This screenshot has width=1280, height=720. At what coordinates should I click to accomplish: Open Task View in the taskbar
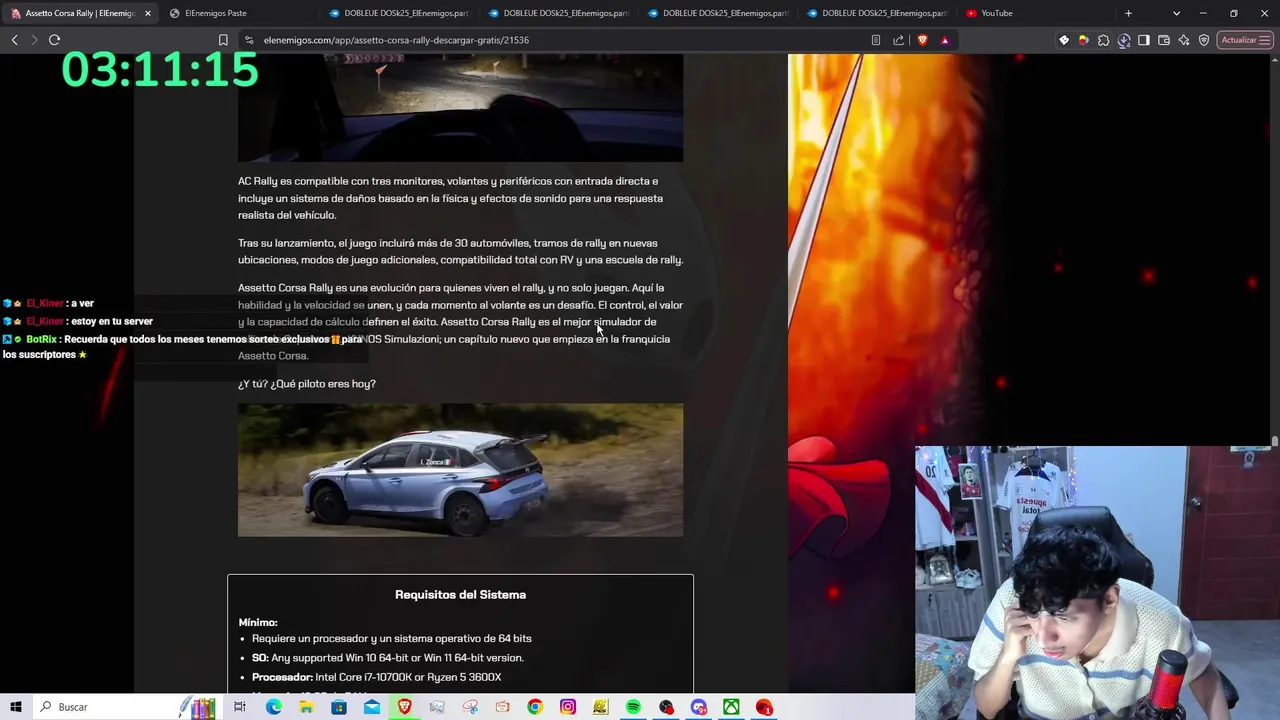tap(240, 707)
